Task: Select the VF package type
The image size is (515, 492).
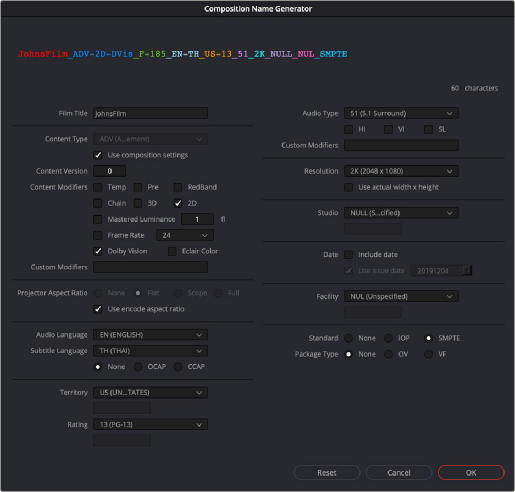Action: pos(428,354)
